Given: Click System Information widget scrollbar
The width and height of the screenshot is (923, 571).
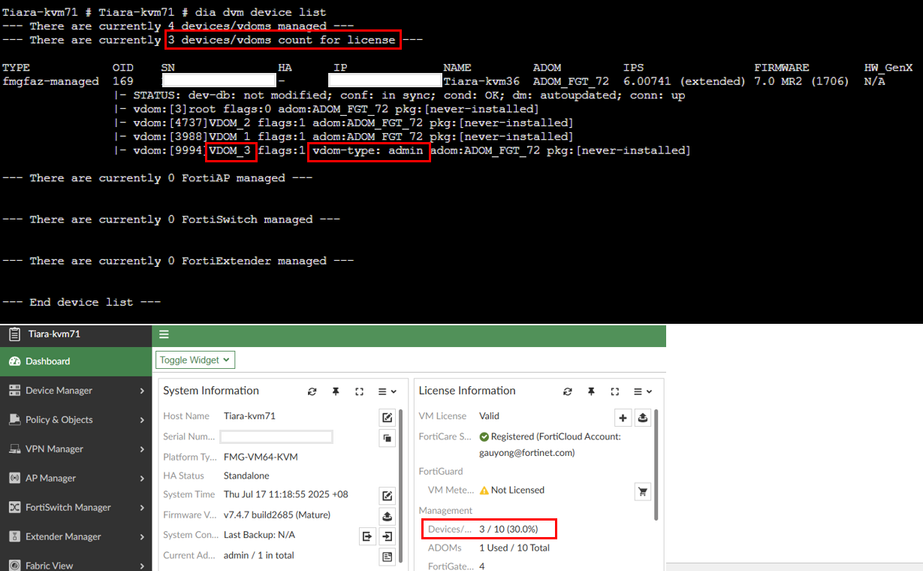Looking at the screenshot, I should pyautogui.click(x=401, y=485).
